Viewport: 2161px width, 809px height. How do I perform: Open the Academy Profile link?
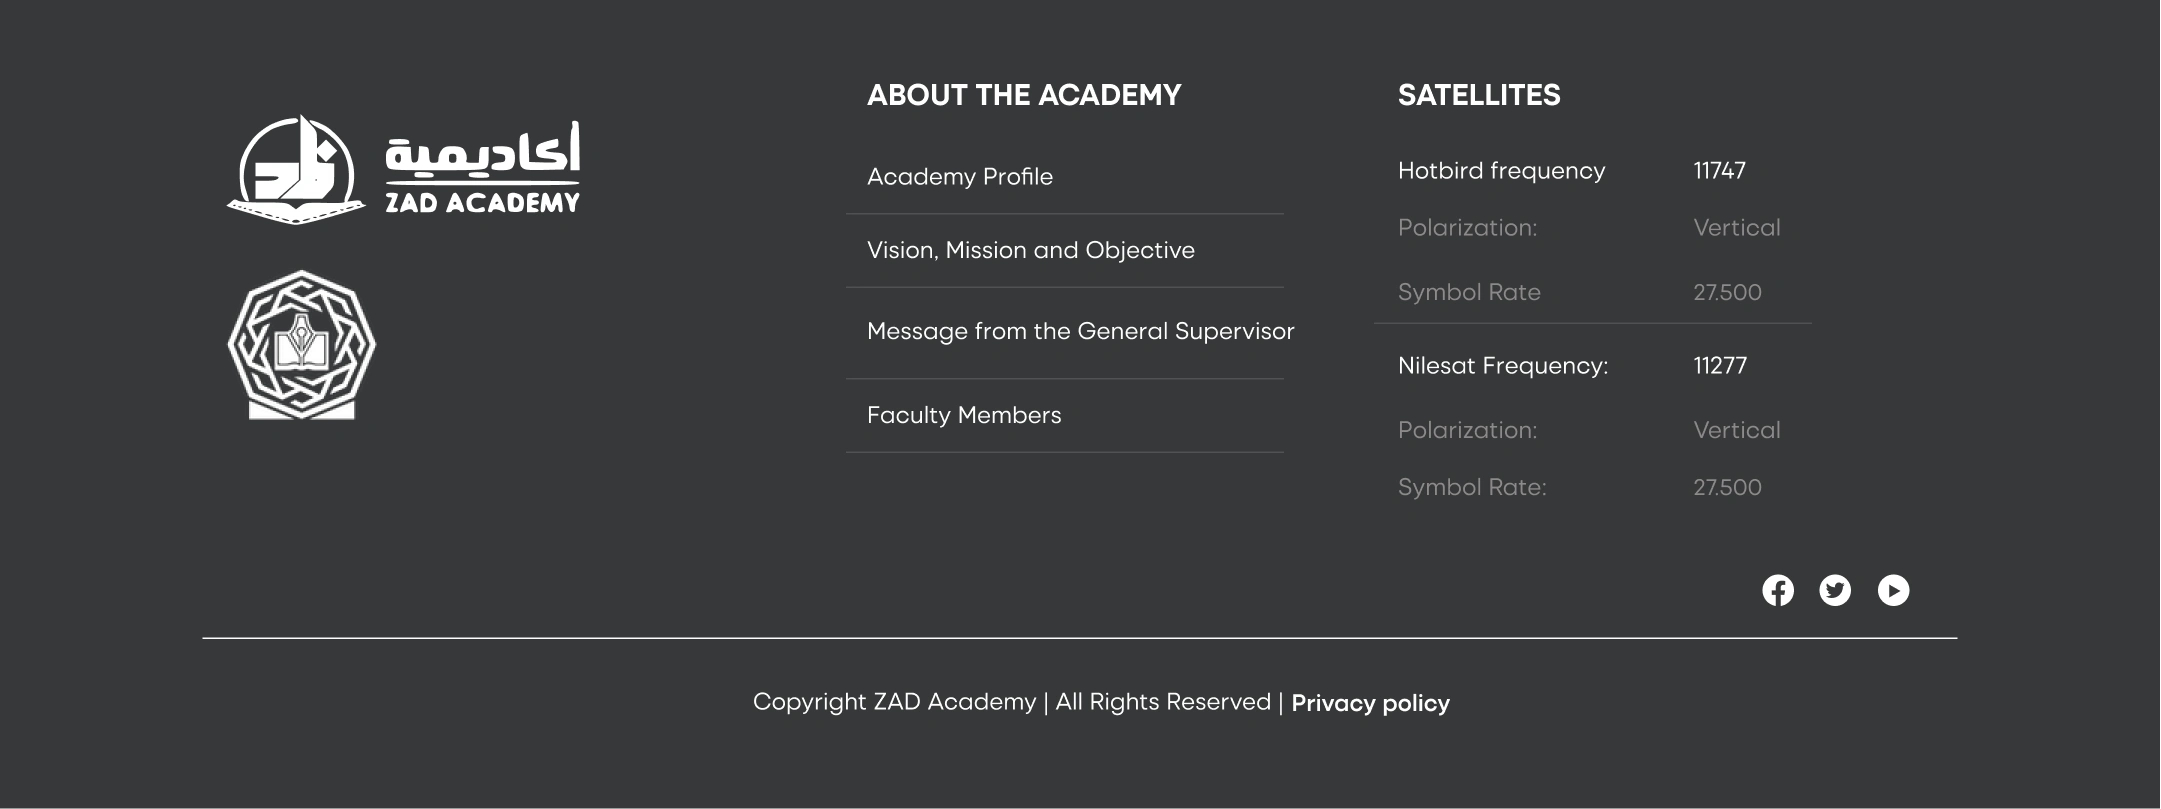[960, 177]
